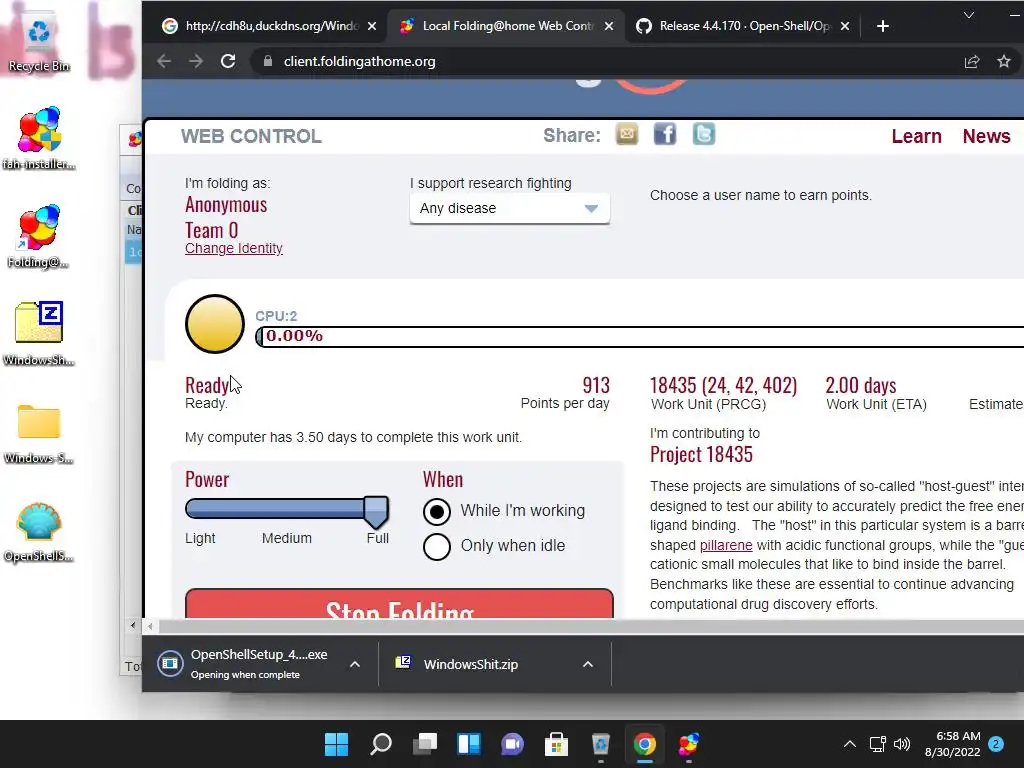Open Chat app on taskbar
The image size is (1024, 768).
[513, 744]
